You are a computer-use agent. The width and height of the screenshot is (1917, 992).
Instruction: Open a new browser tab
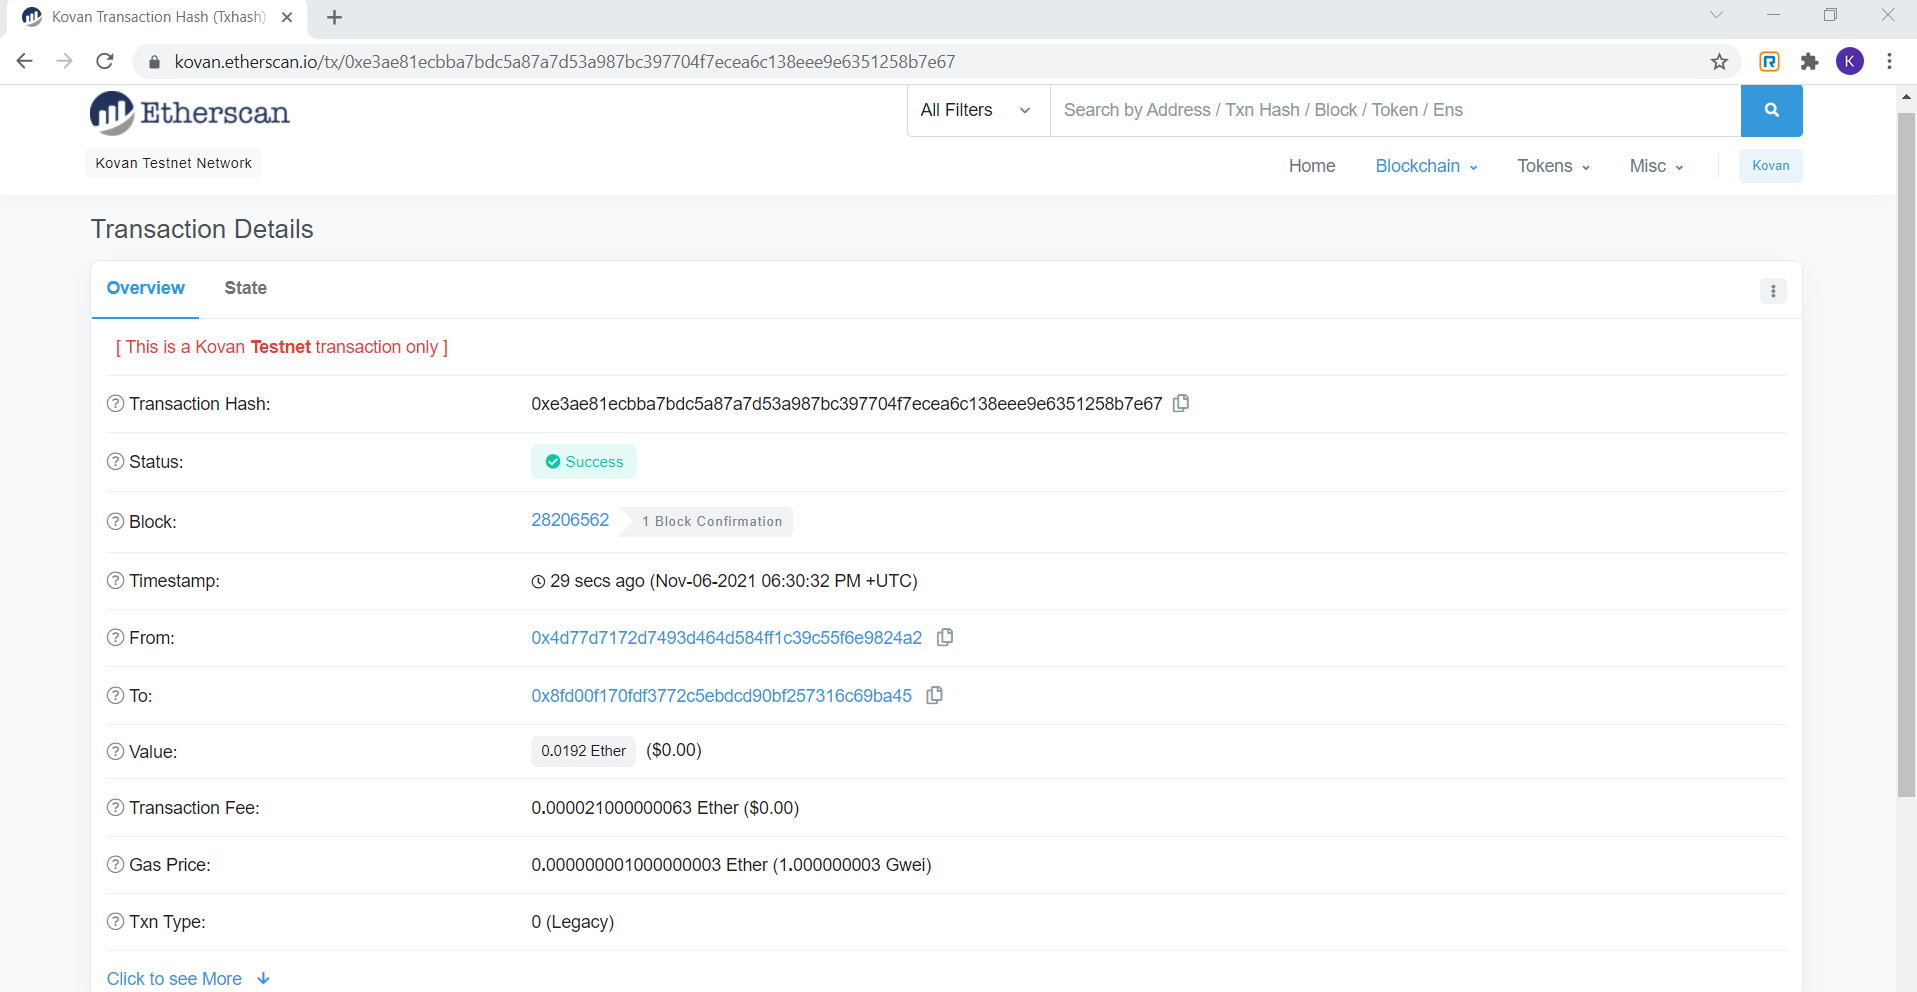click(x=334, y=17)
